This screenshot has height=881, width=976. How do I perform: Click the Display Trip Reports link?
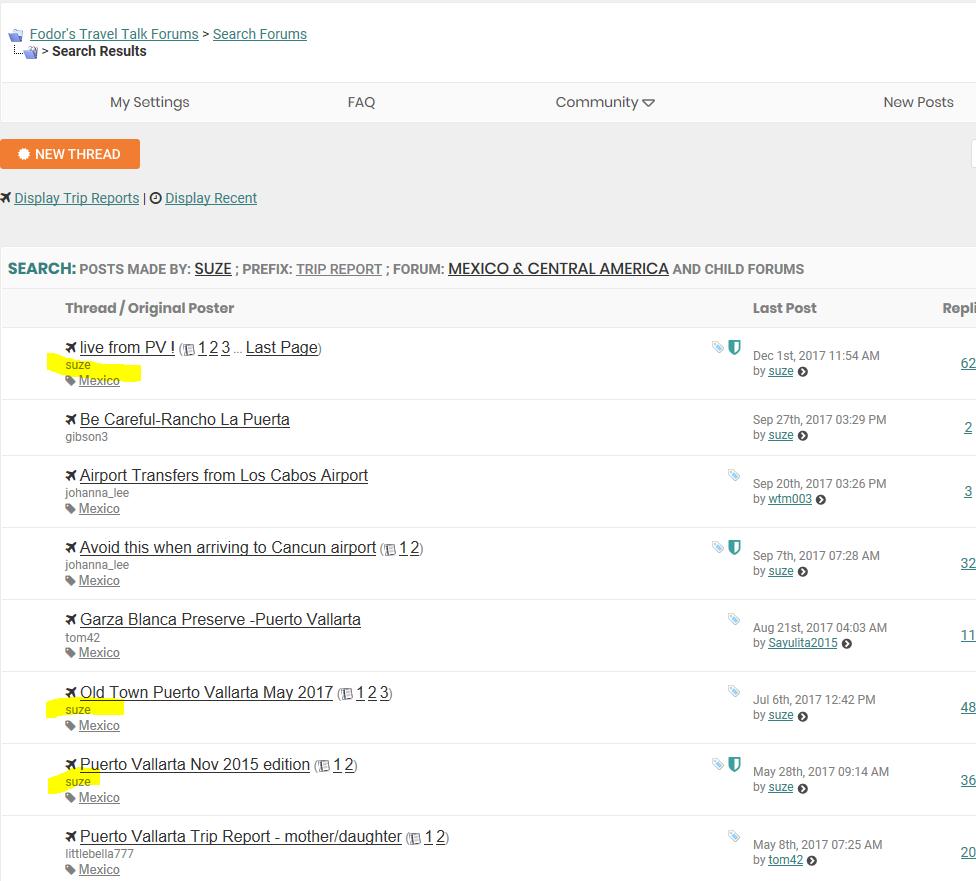click(76, 198)
